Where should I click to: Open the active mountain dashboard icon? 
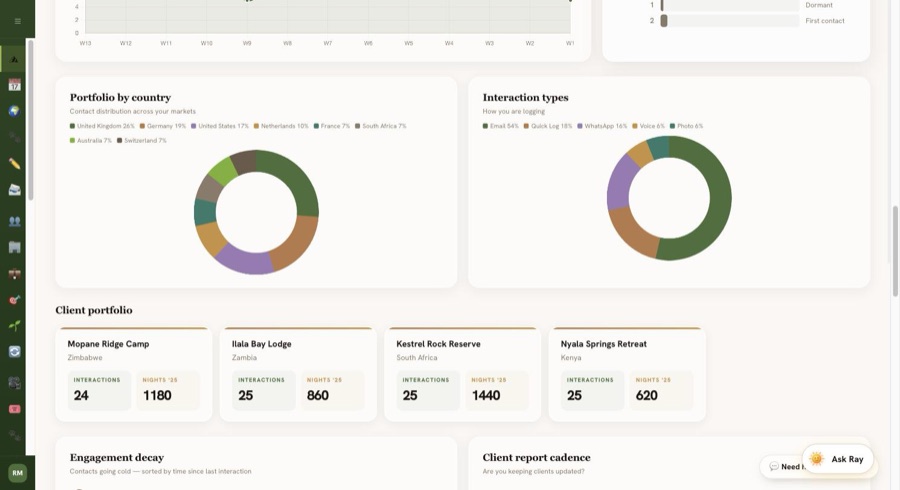pyautogui.click(x=14, y=59)
